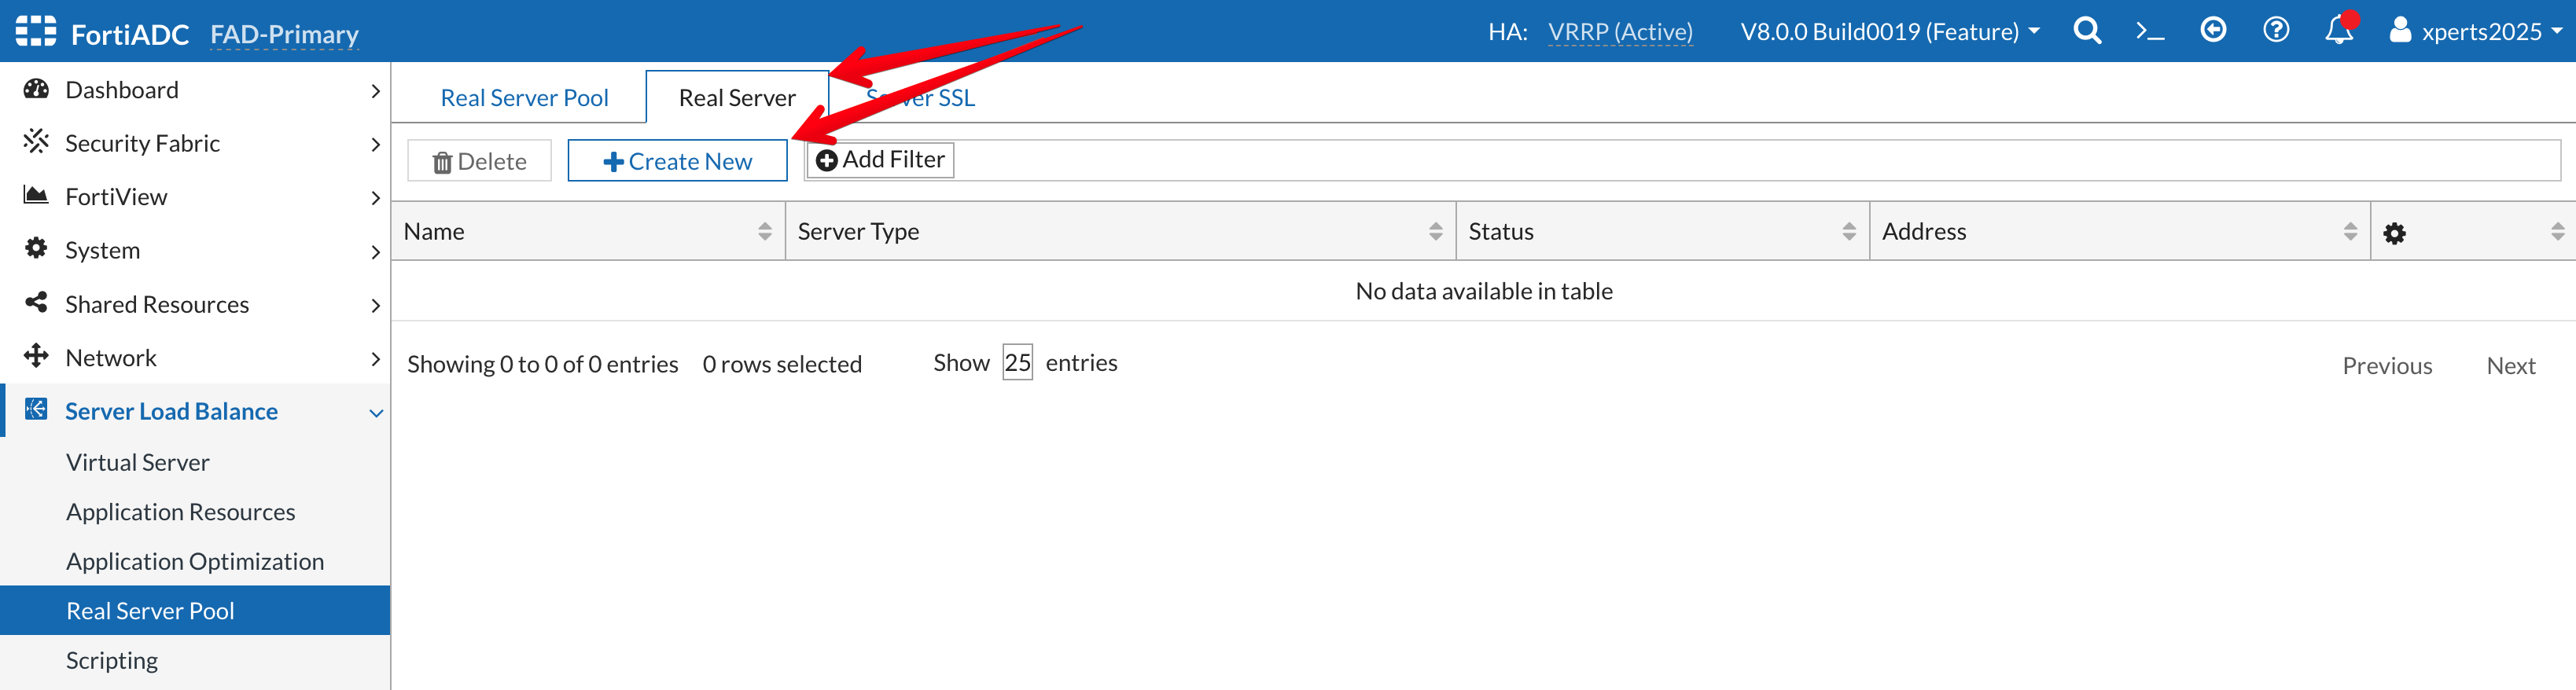Click the notifications bell icon

[x=2338, y=31]
